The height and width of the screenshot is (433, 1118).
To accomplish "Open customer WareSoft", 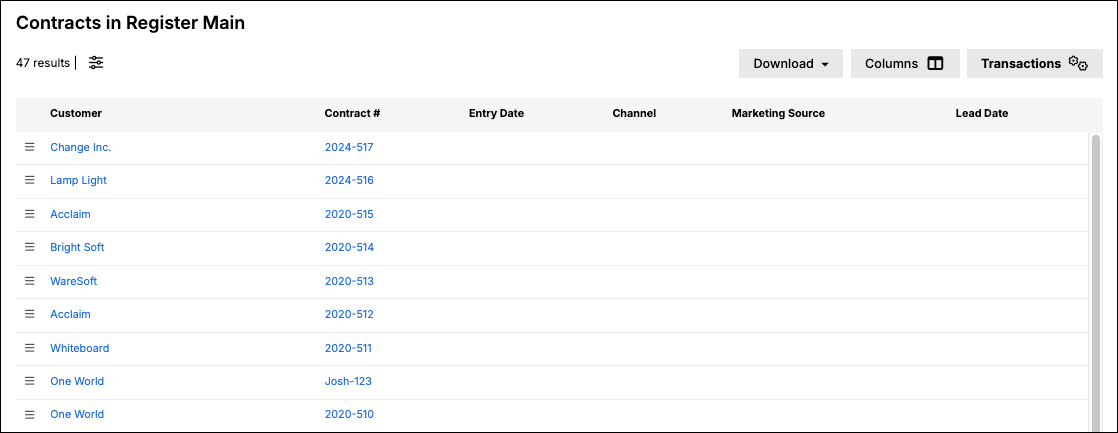I will point(73,281).
